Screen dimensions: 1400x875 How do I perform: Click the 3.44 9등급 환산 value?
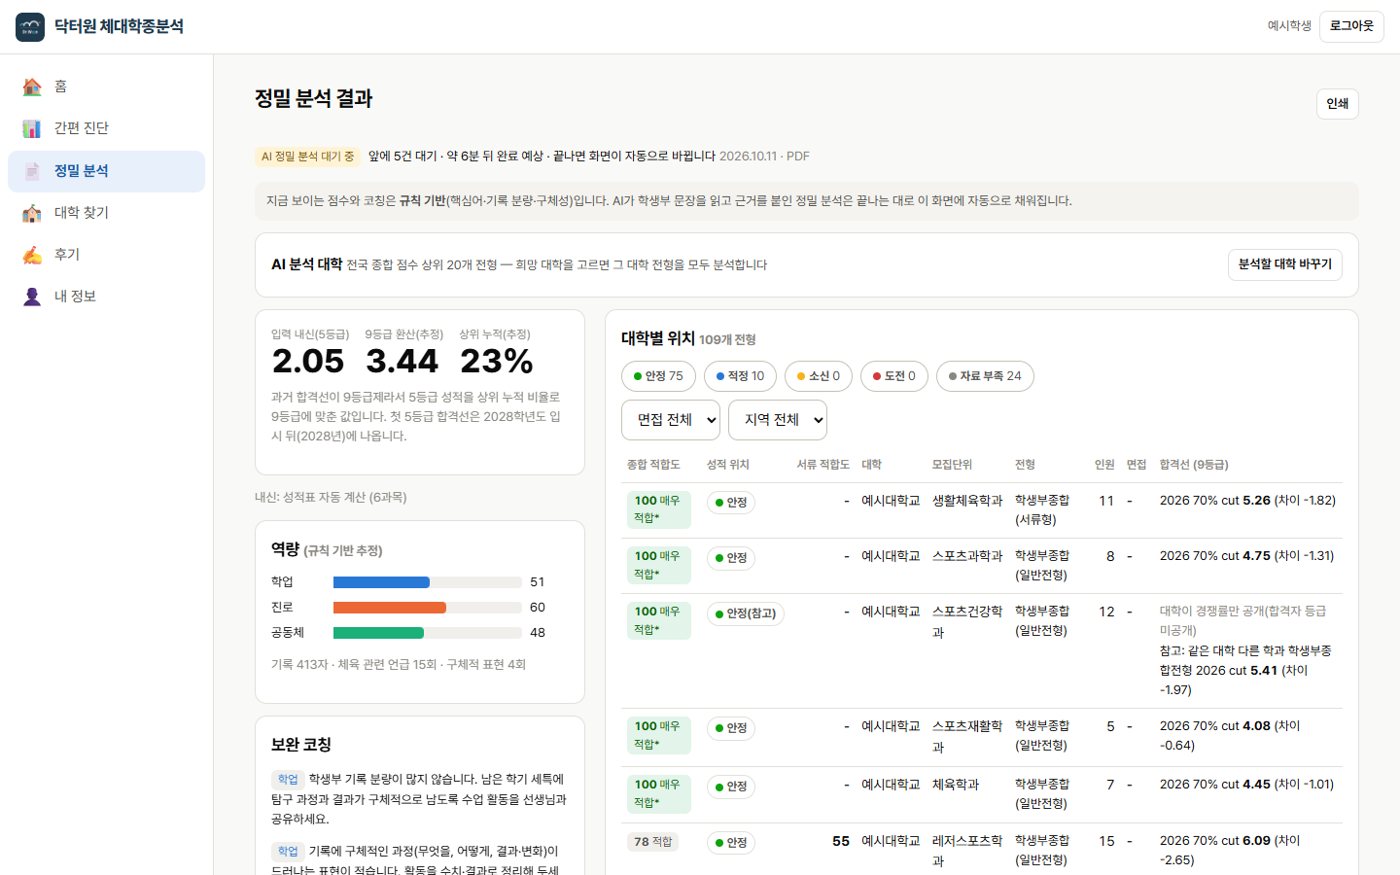click(x=402, y=361)
